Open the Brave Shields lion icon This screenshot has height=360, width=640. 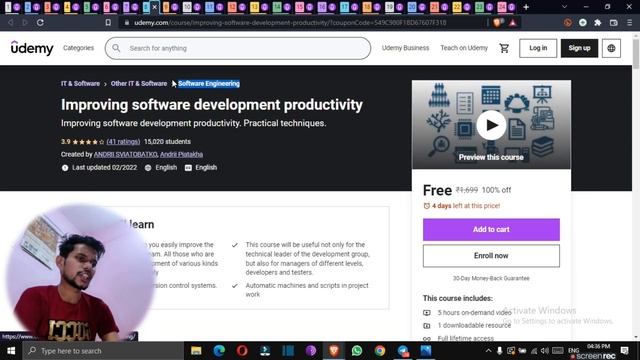tap(498, 22)
